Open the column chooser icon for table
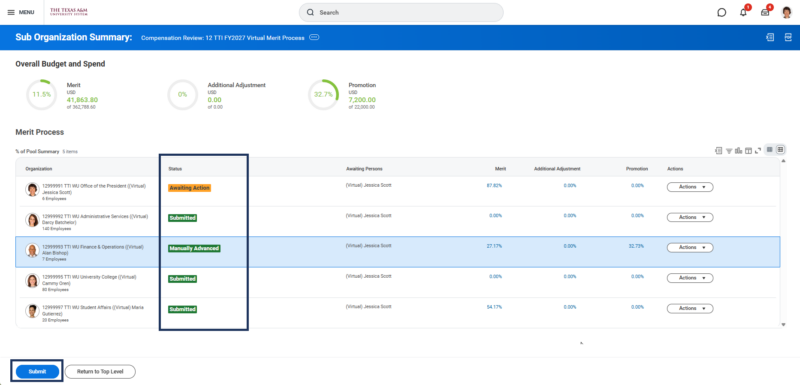 [748, 150]
